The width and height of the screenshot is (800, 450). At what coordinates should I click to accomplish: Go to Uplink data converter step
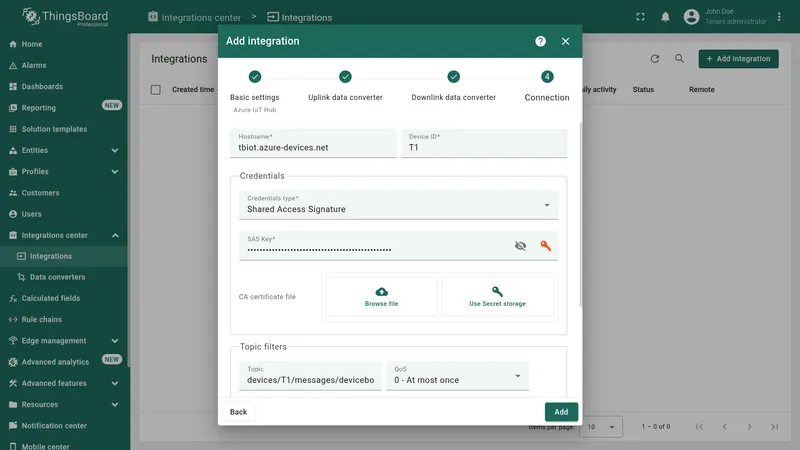345,87
